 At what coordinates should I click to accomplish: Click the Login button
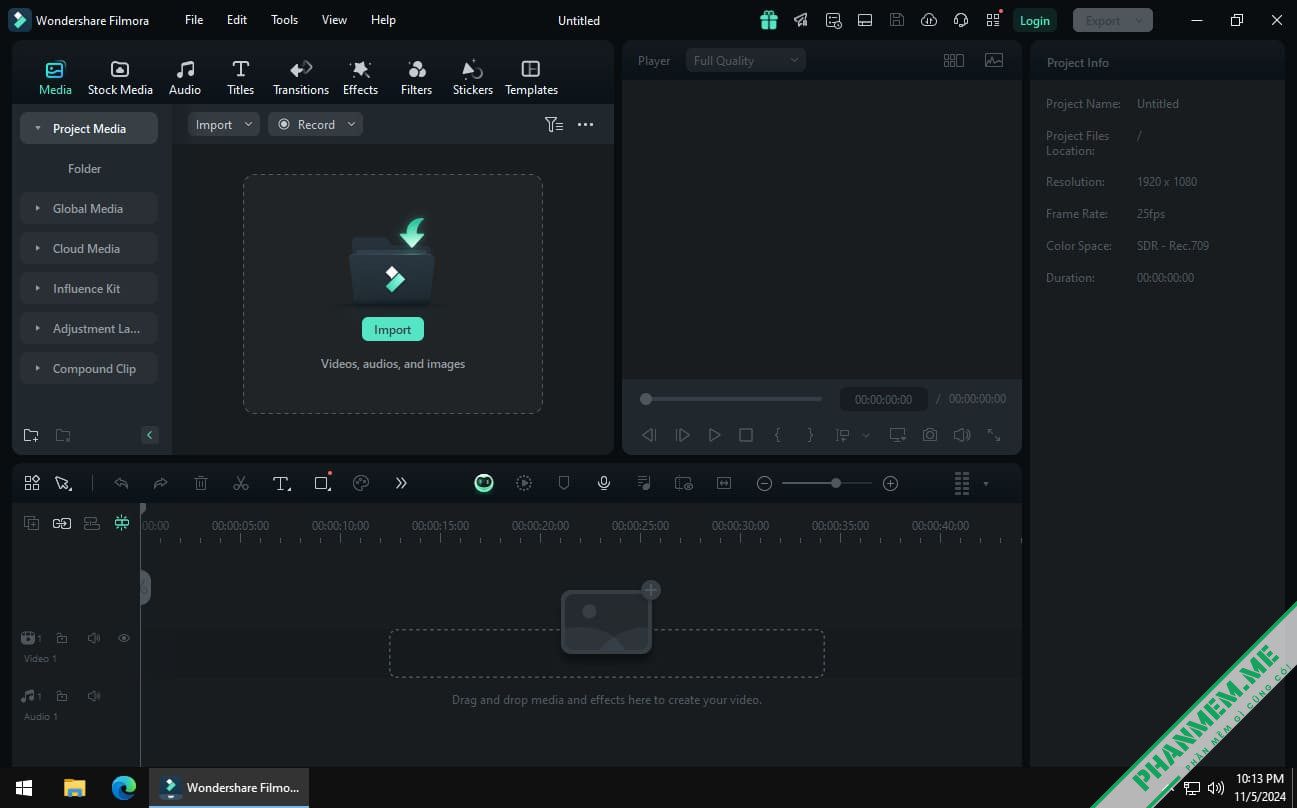tap(1035, 20)
